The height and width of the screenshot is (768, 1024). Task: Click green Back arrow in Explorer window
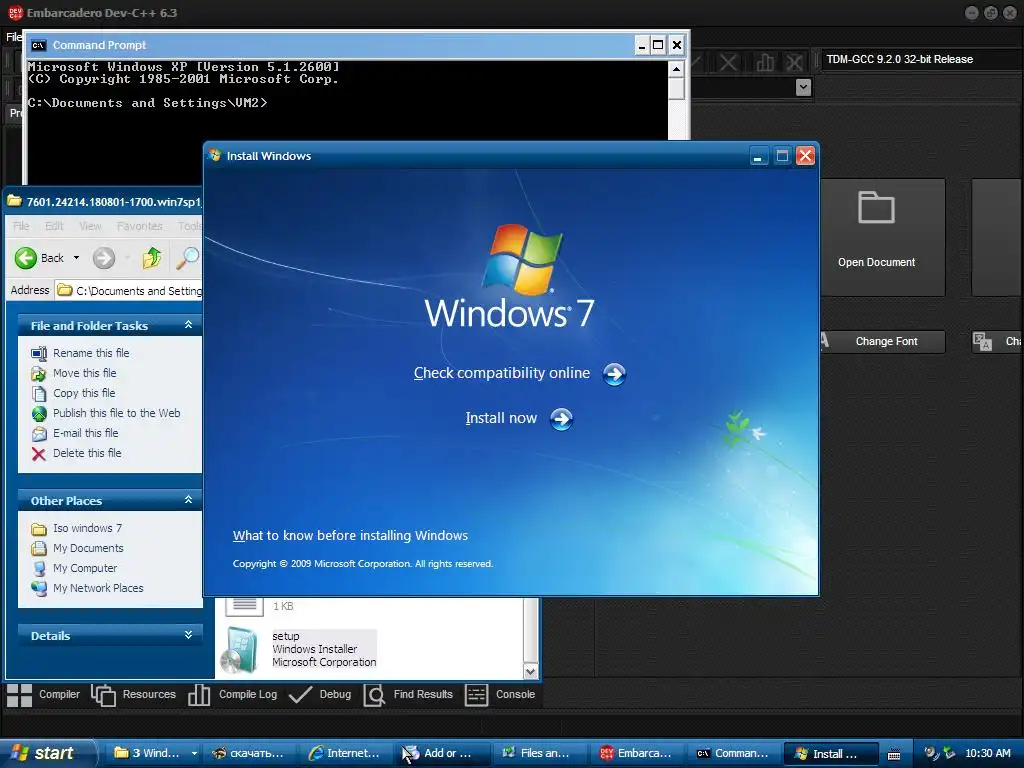26,258
